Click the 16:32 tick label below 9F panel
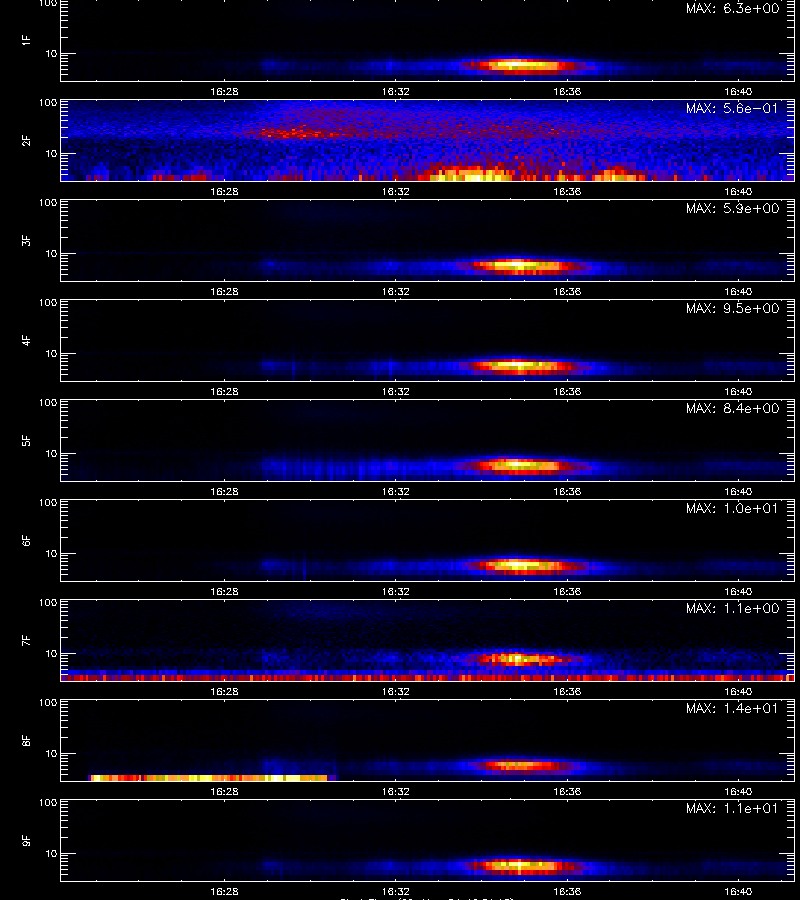The image size is (800, 900). point(395,891)
